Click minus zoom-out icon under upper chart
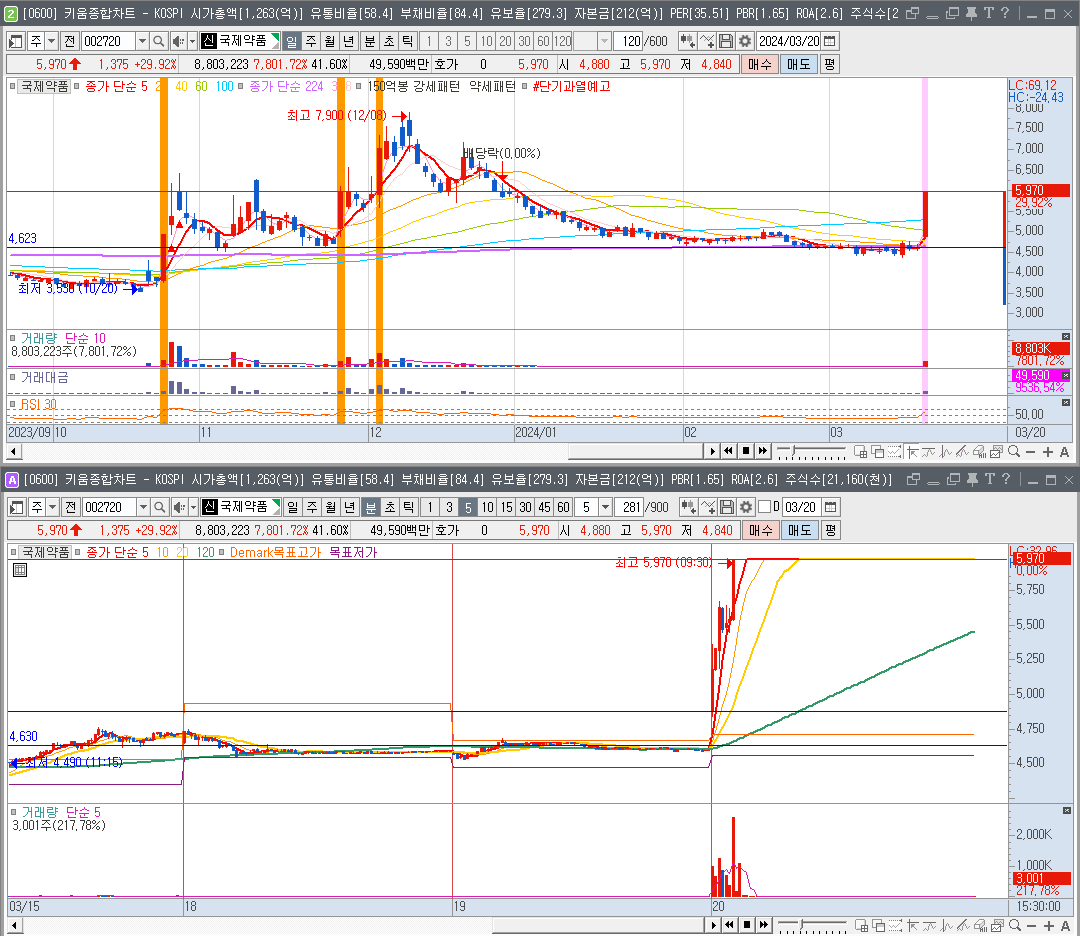1080x936 pixels. (1030, 452)
